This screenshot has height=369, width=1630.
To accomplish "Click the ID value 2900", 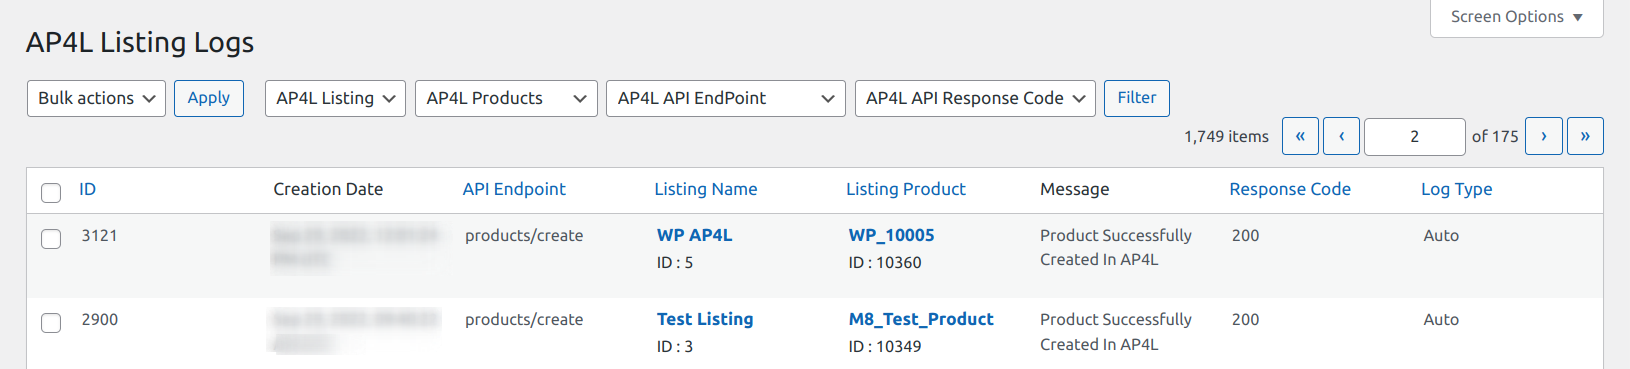I will [x=100, y=320].
